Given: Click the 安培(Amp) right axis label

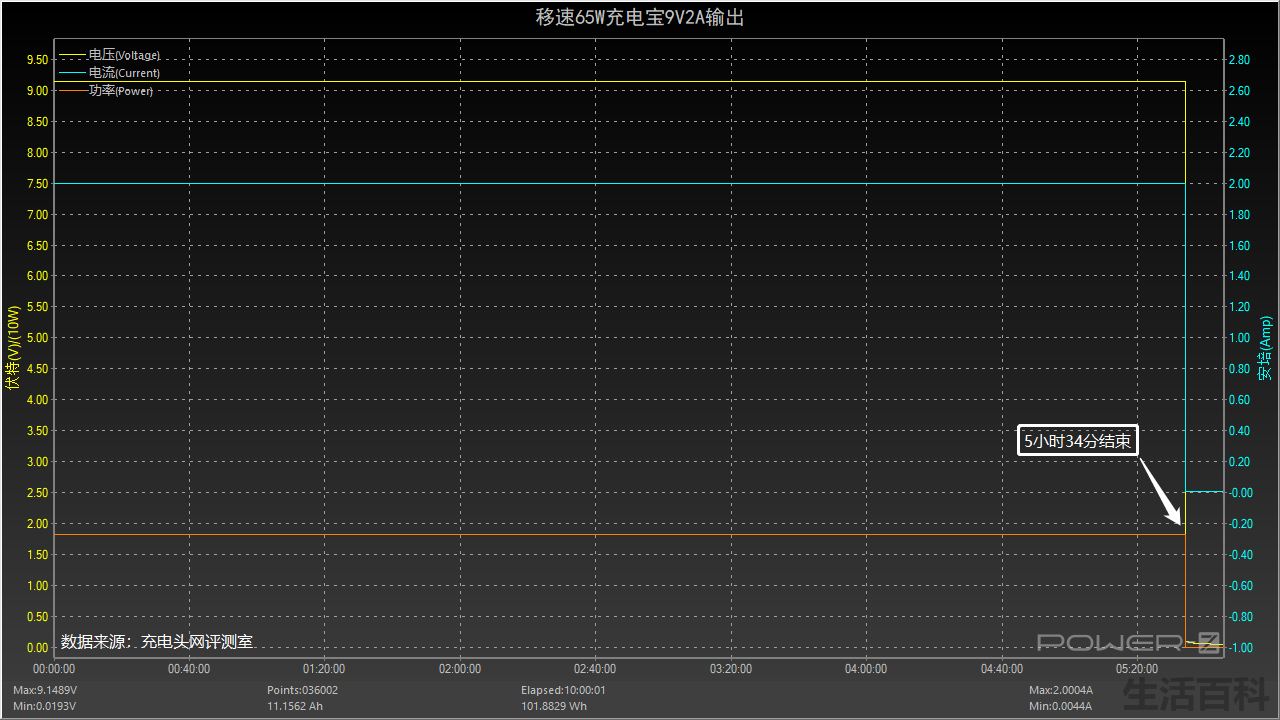Looking at the screenshot, I should coord(1266,348).
